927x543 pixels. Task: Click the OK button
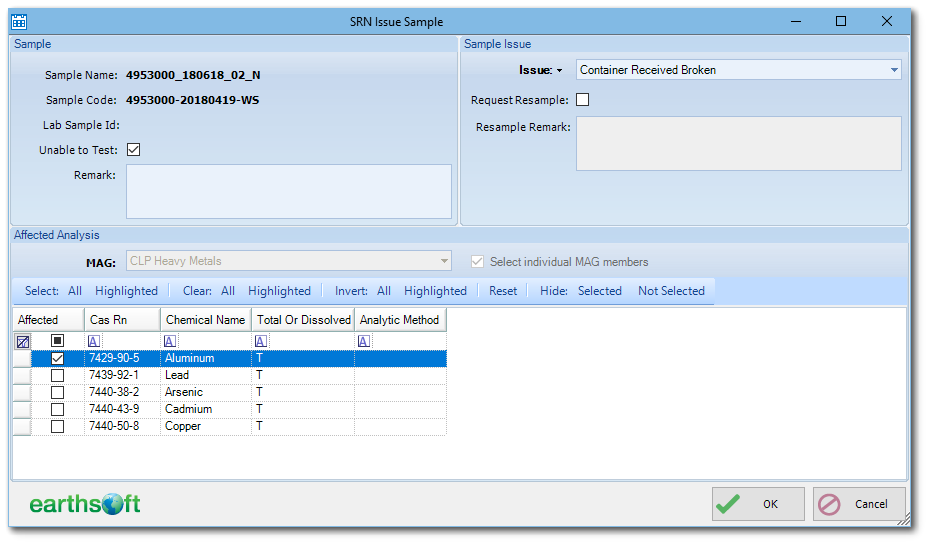tap(758, 504)
